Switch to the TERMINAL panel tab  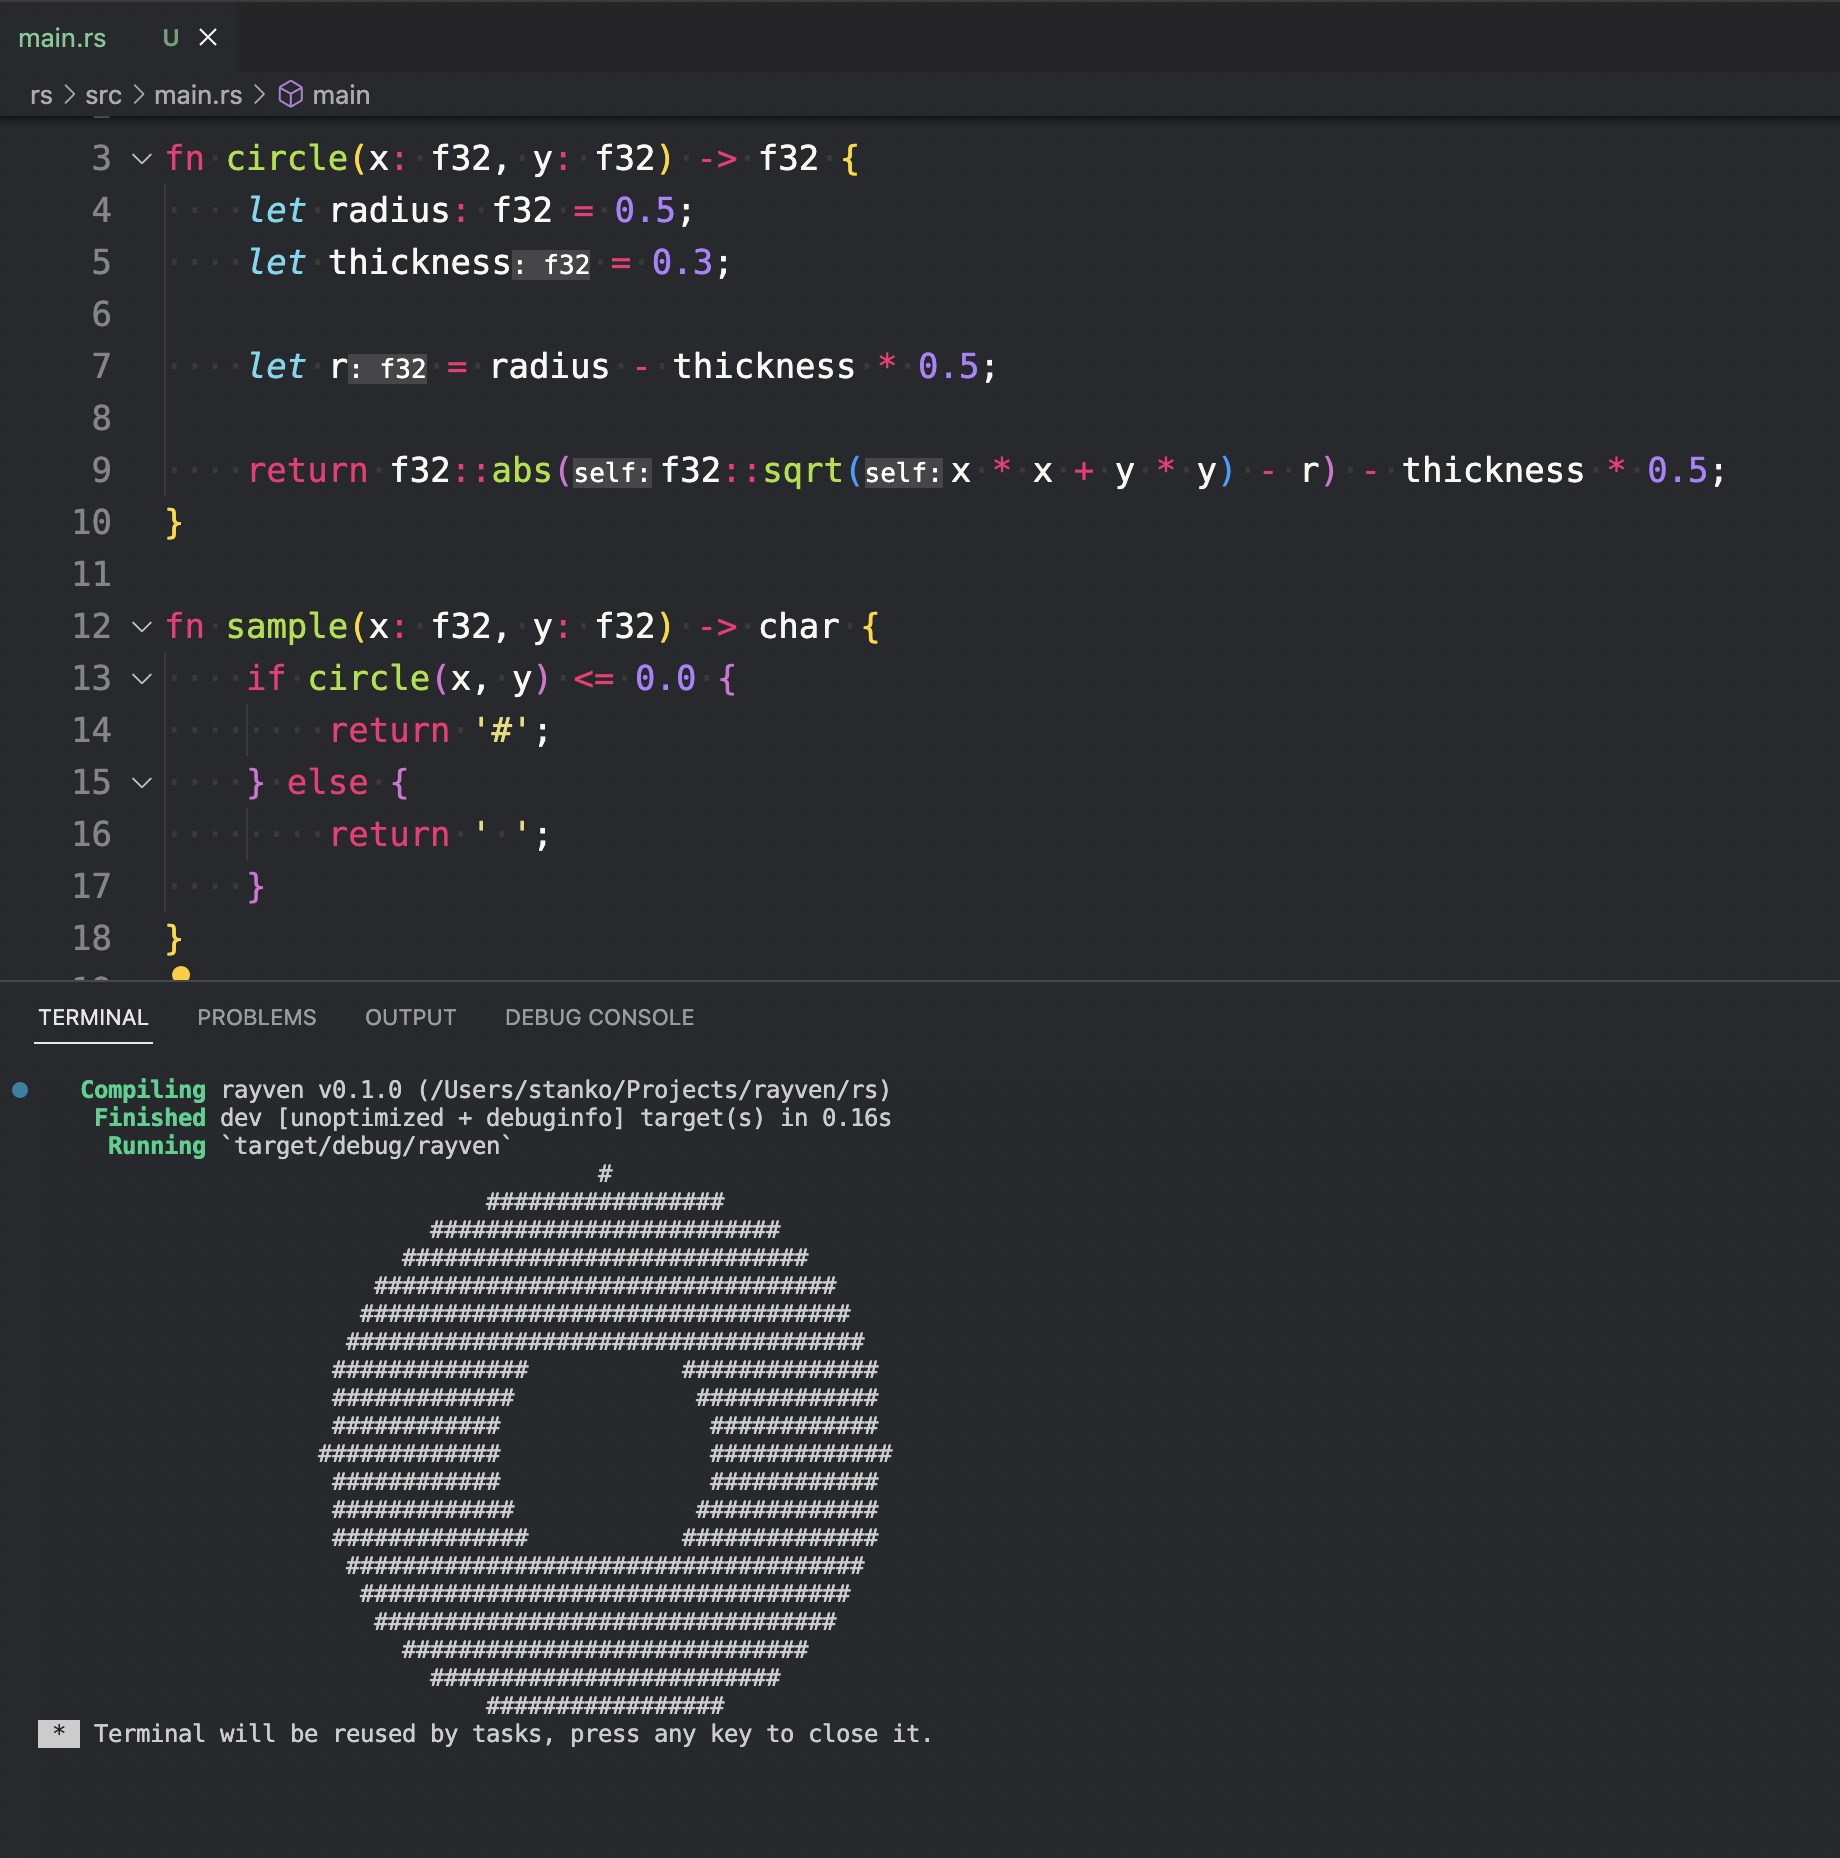coord(93,1017)
